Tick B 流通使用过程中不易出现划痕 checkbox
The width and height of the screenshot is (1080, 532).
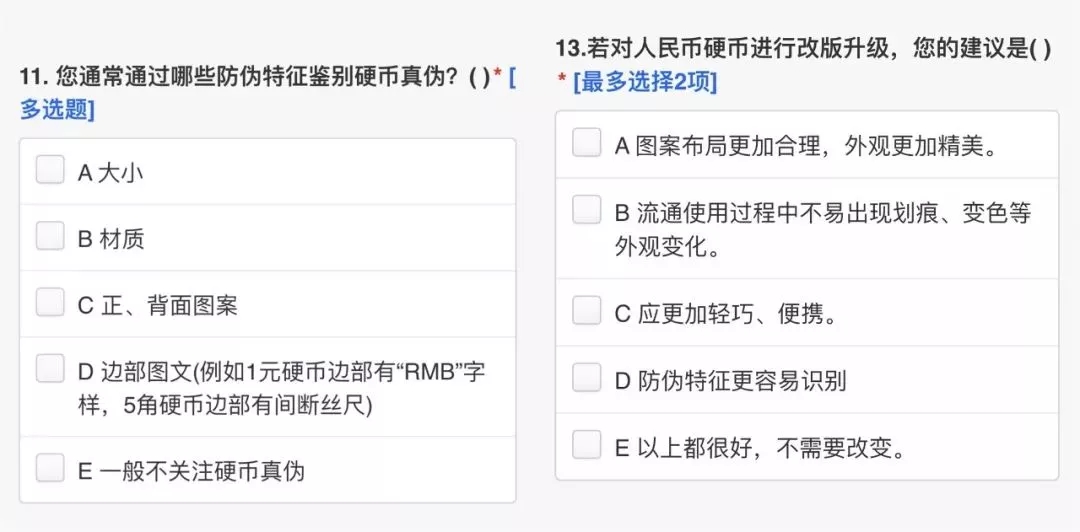[x=587, y=210]
